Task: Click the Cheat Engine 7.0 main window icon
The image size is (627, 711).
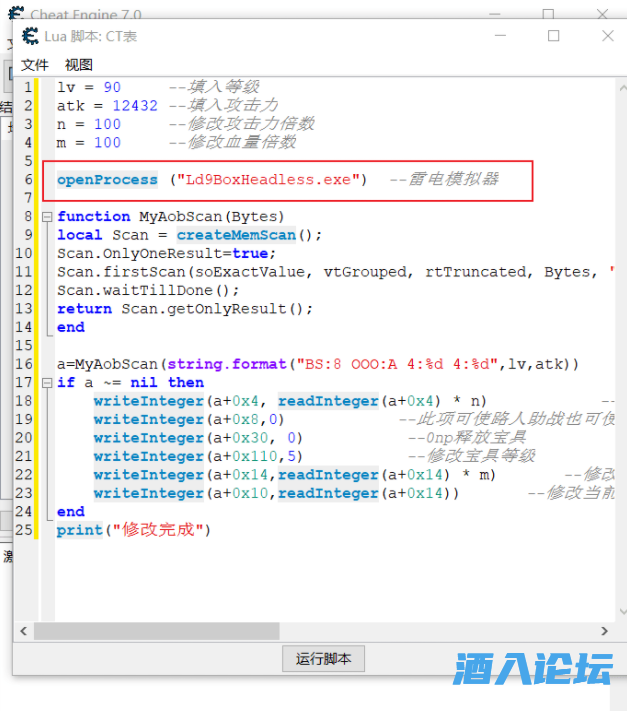Action: (x=13, y=14)
